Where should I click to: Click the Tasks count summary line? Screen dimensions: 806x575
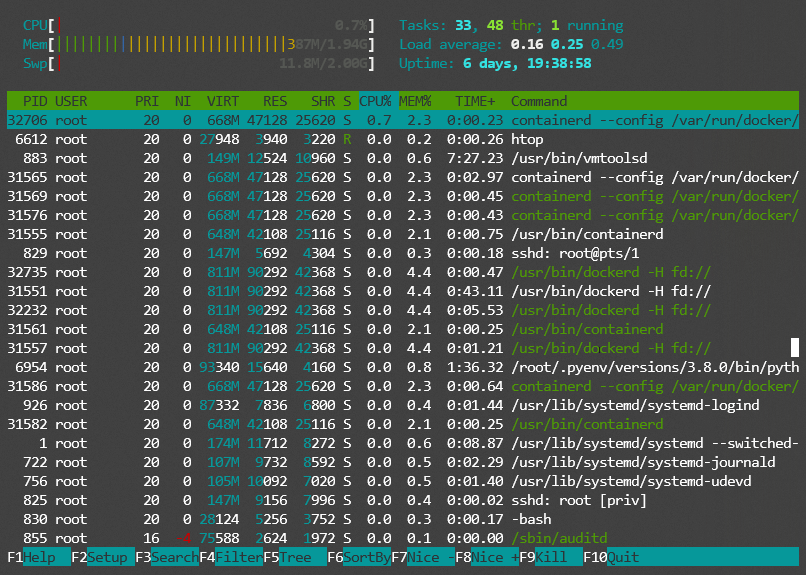(511, 25)
